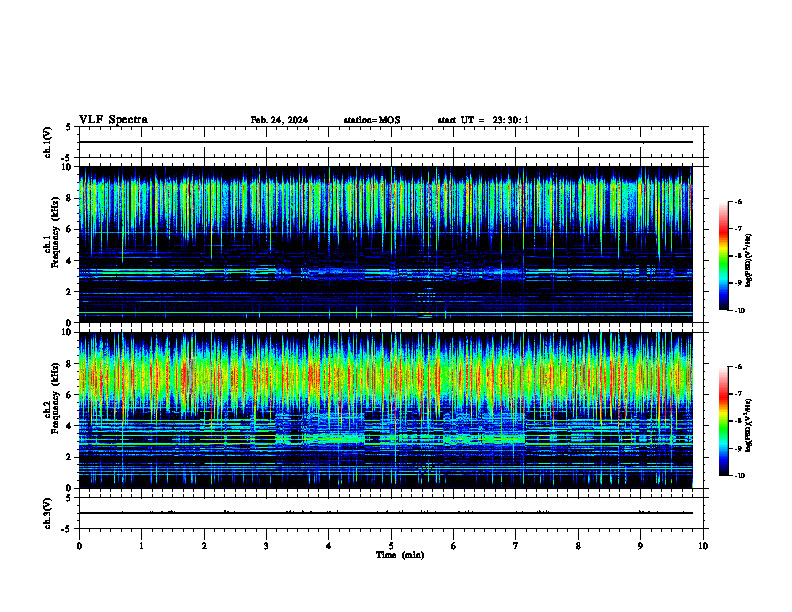The width and height of the screenshot is (792, 612).
Task: Click the "-6" label on ch.1 colorbar
Action: point(740,201)
